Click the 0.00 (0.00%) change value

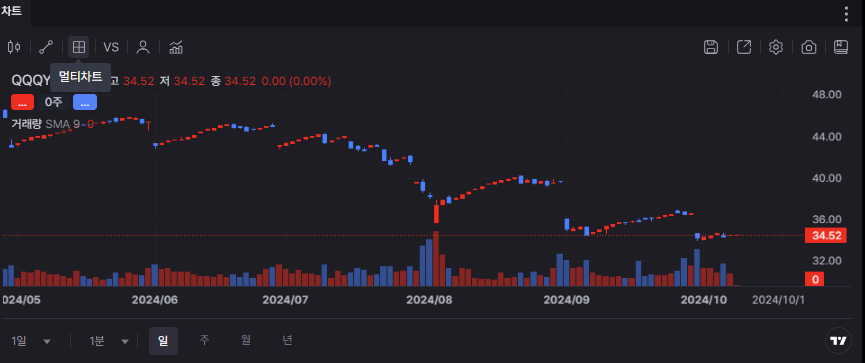[296, 81]
